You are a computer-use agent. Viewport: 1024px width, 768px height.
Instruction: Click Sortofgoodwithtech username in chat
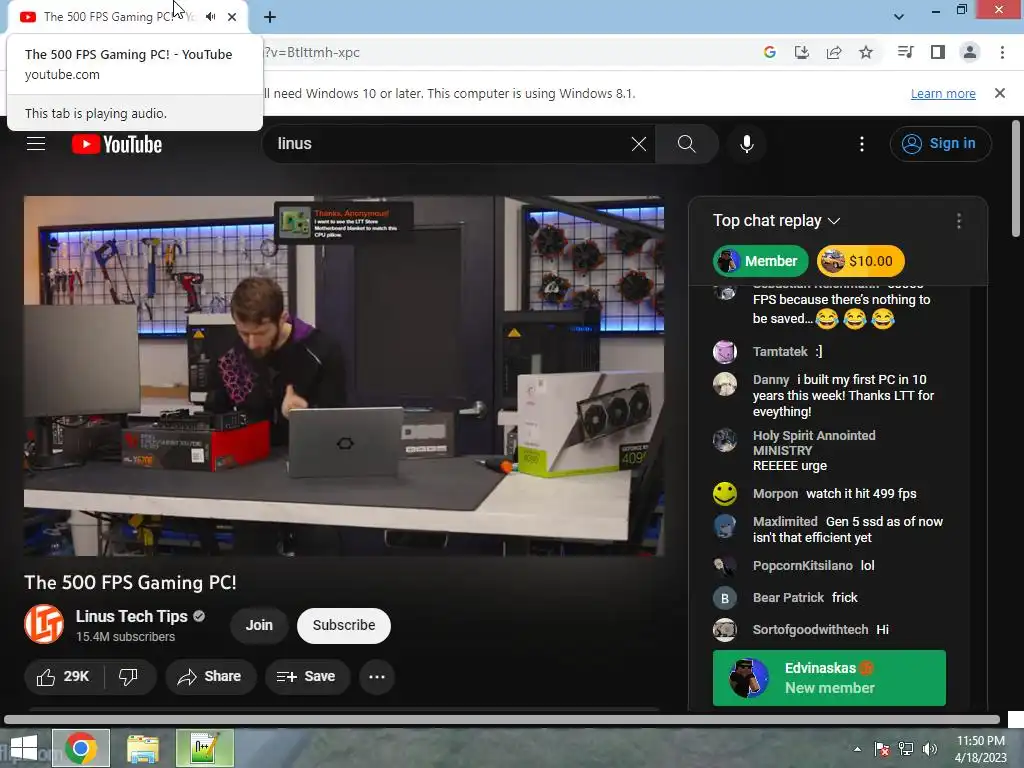pyautogui.click(x=810, y=630)
